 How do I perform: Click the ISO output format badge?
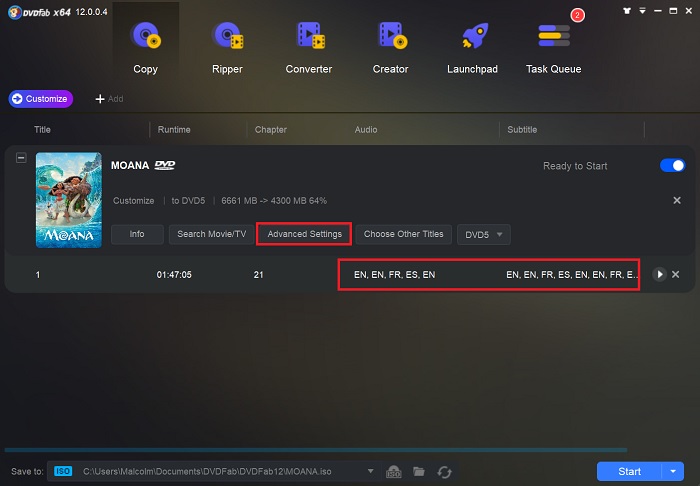(x=63, y=471)
